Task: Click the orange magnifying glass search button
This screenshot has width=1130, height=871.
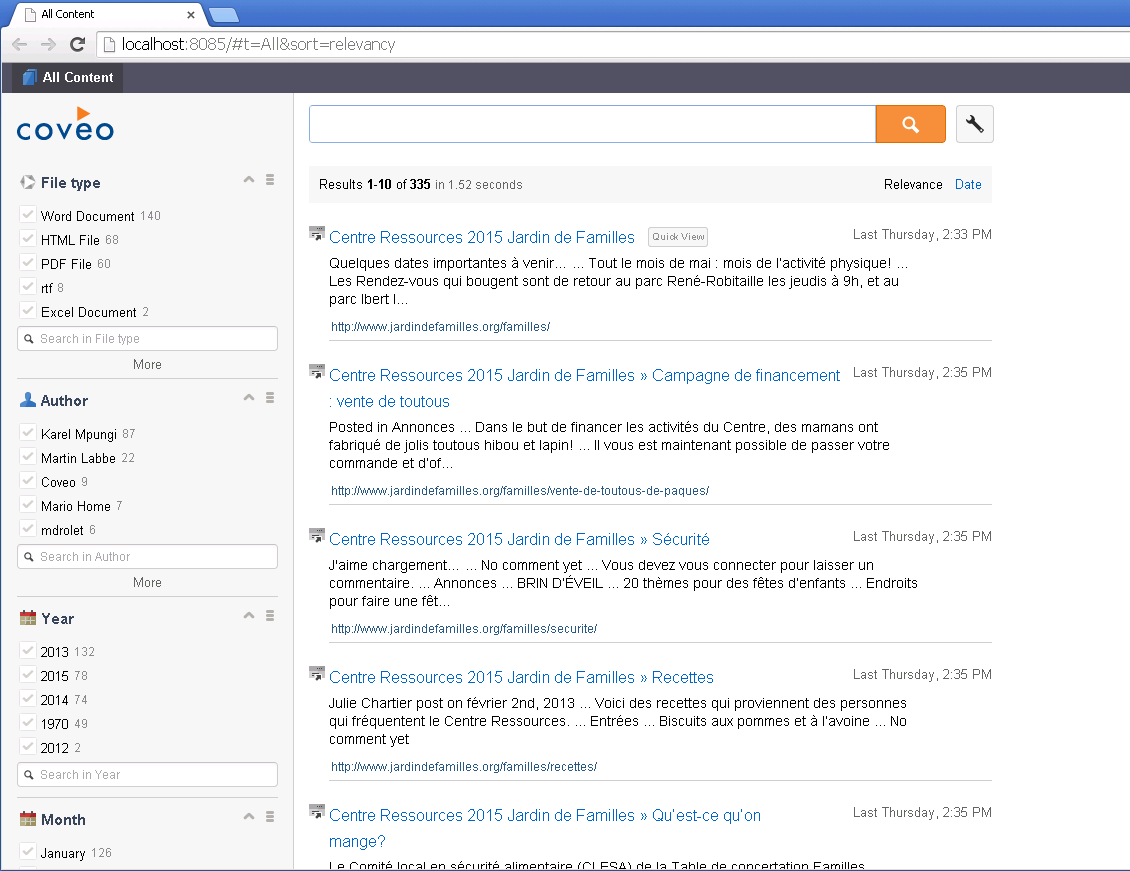Action: pos(910,123)
